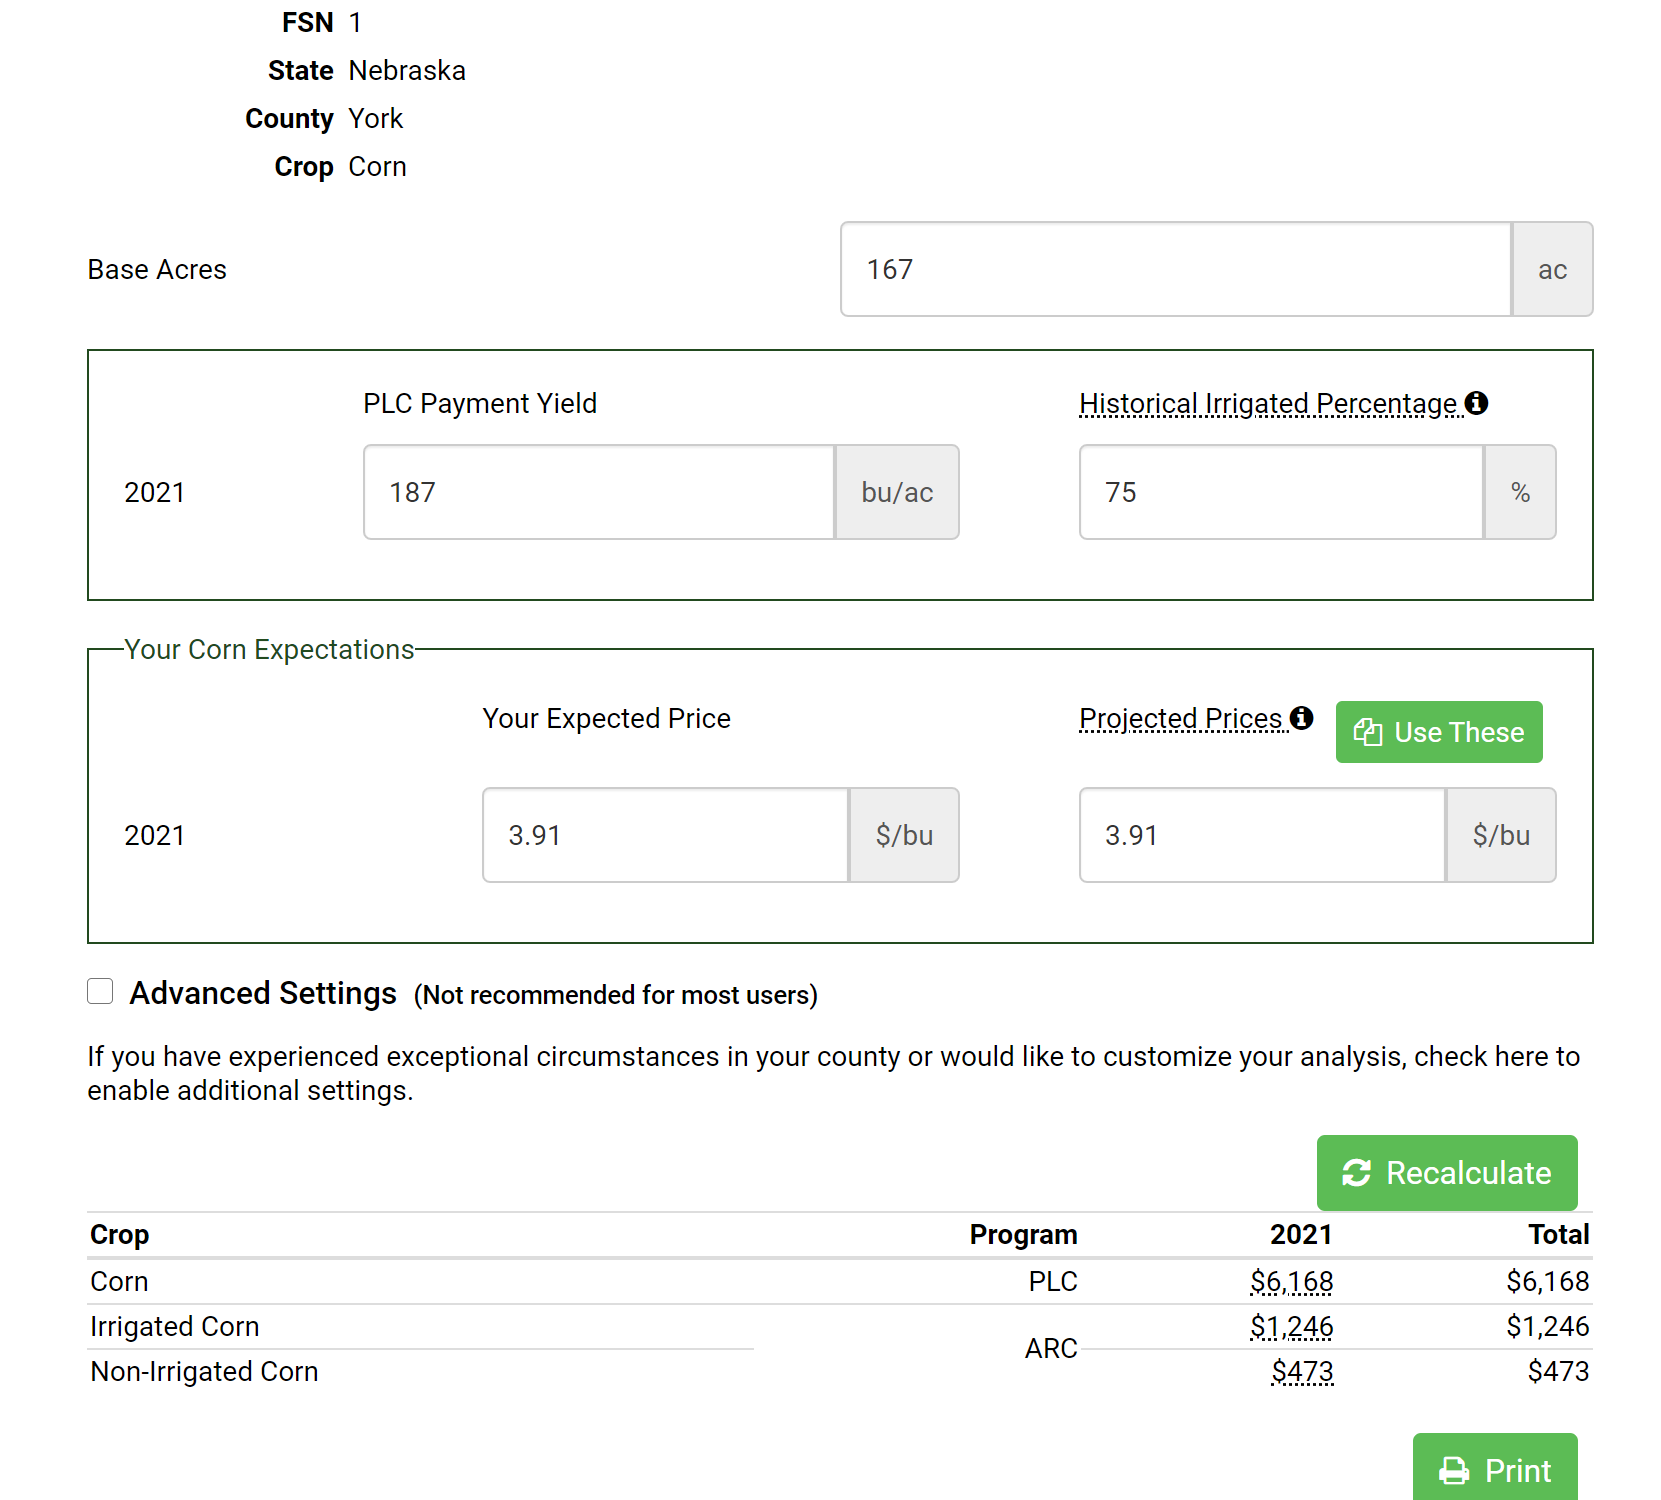Click the copy icon on Use These
This screenshot has height=1500, width=1661.
click(x=1367, y=732)
